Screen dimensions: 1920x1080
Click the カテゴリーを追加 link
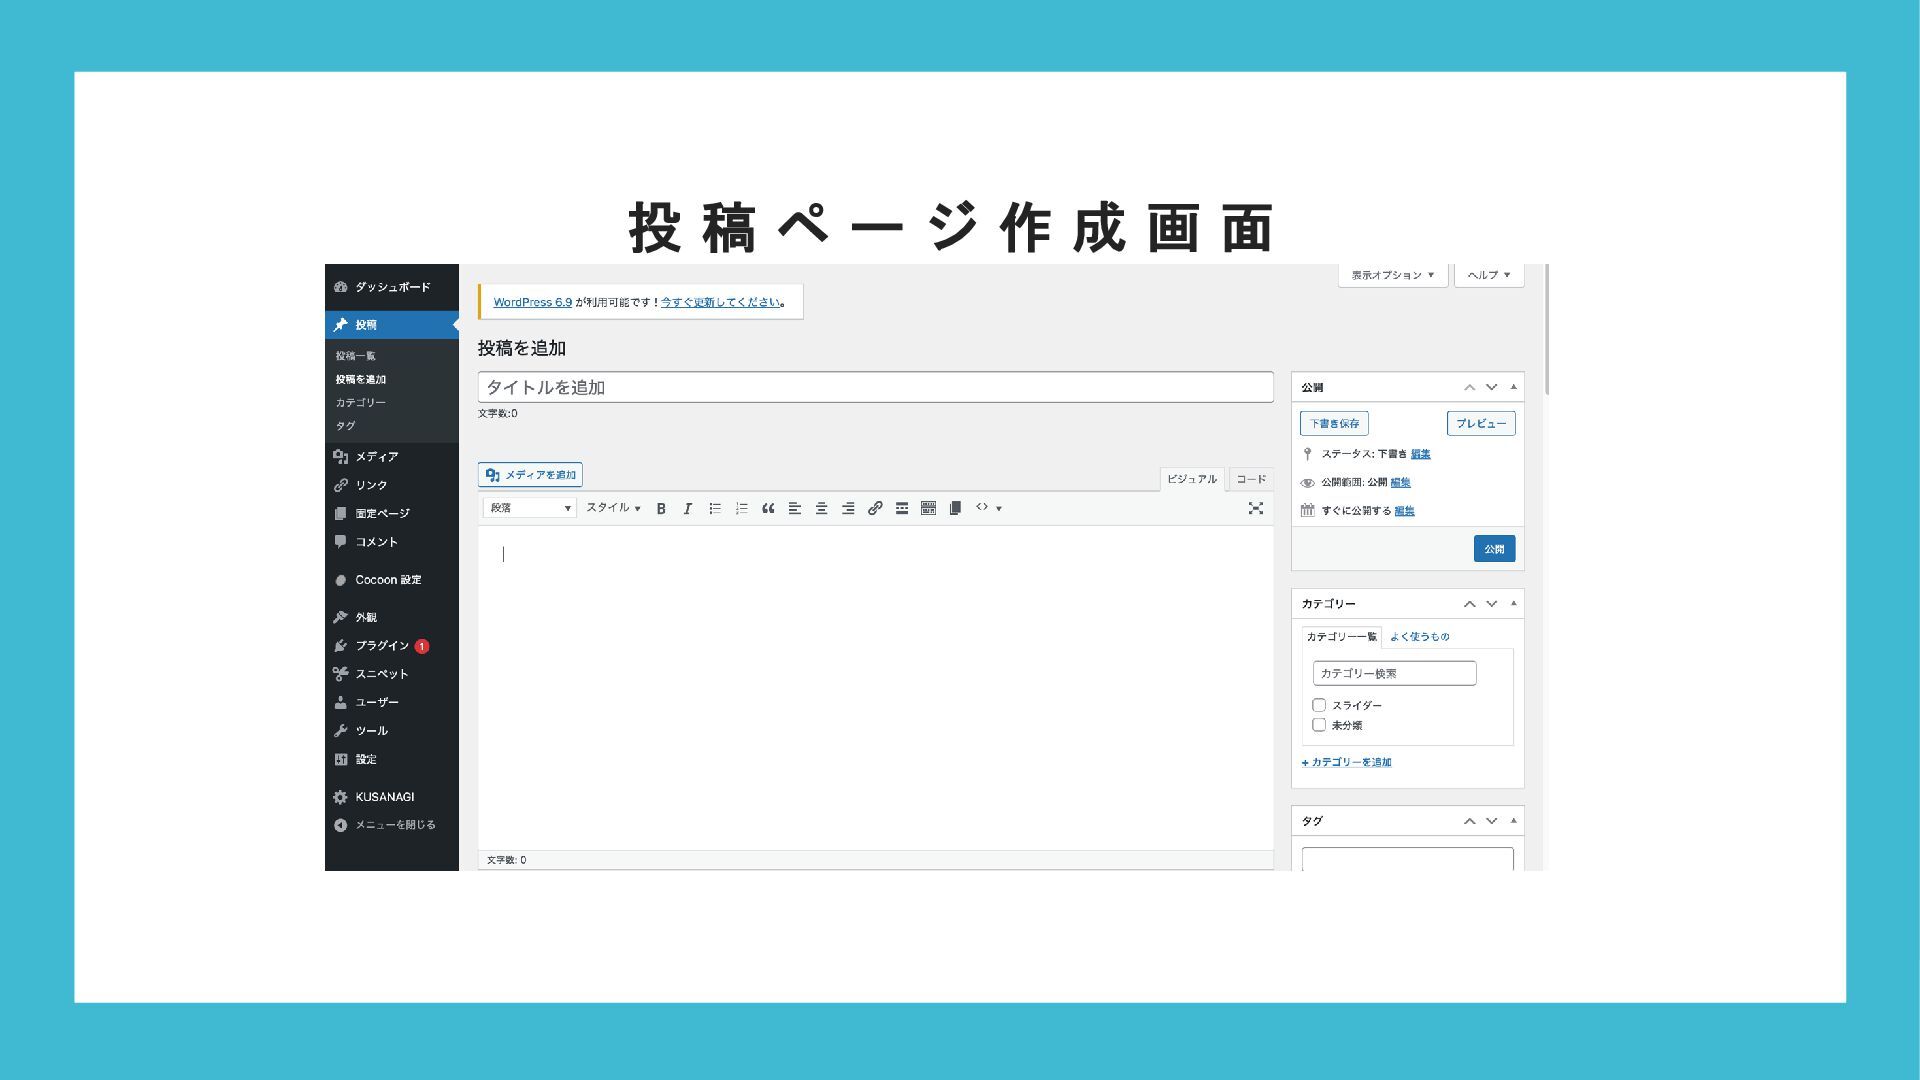(1347, 762)
